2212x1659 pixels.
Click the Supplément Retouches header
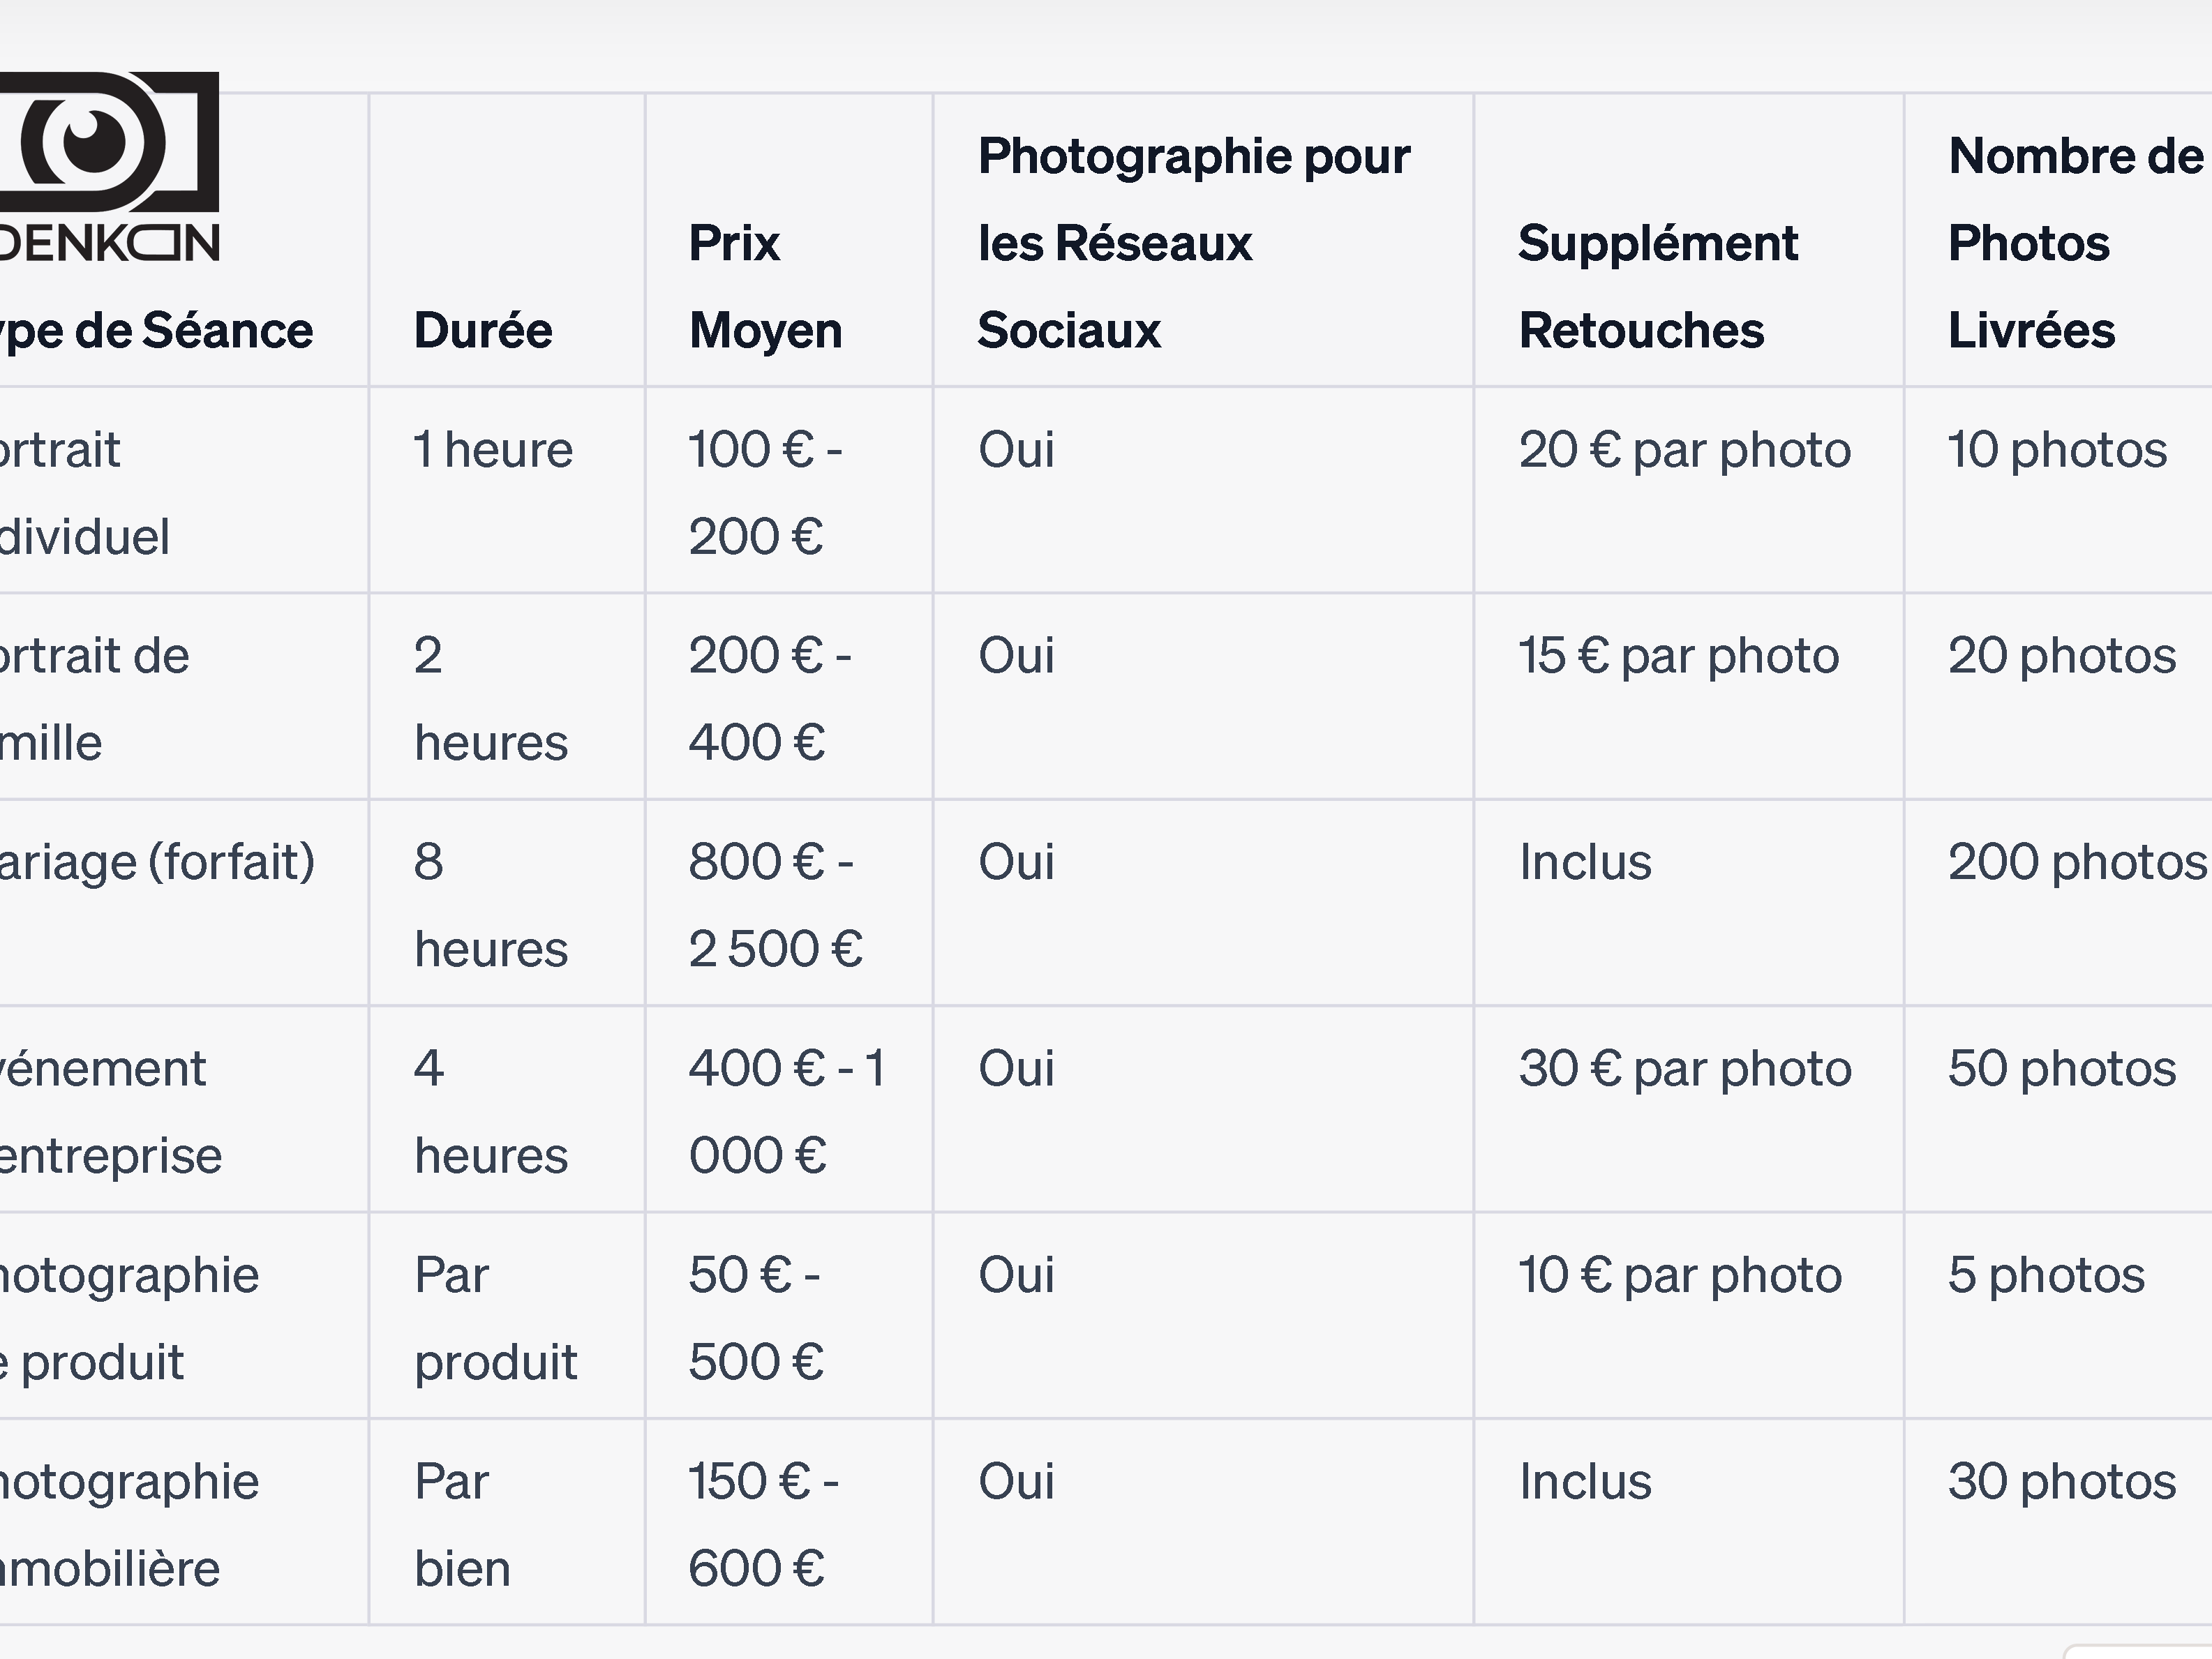tap(1658, 286)
